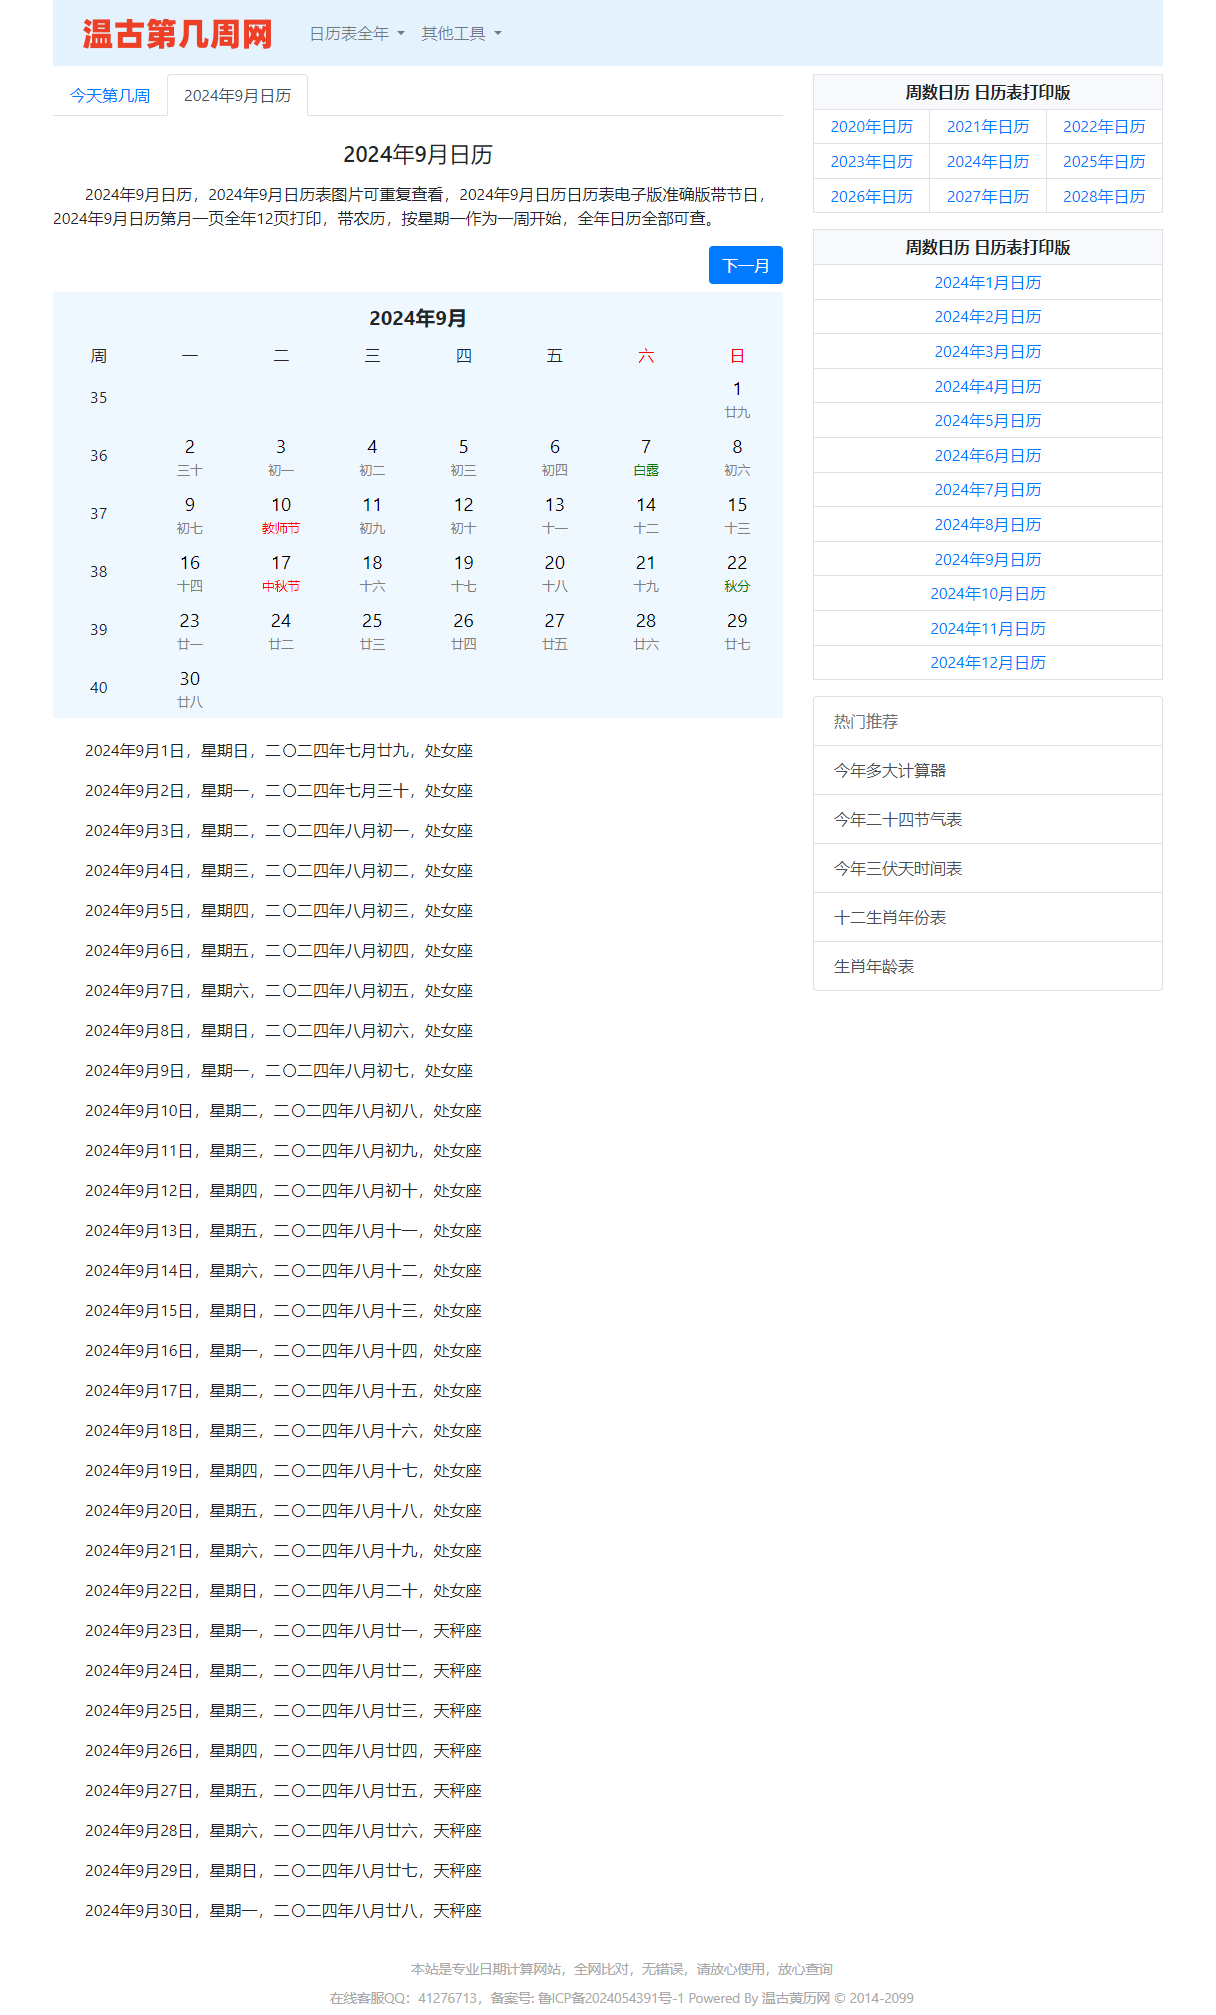
Task: Click the 温古黄历网 footer link
Action: click(795, 1998)
